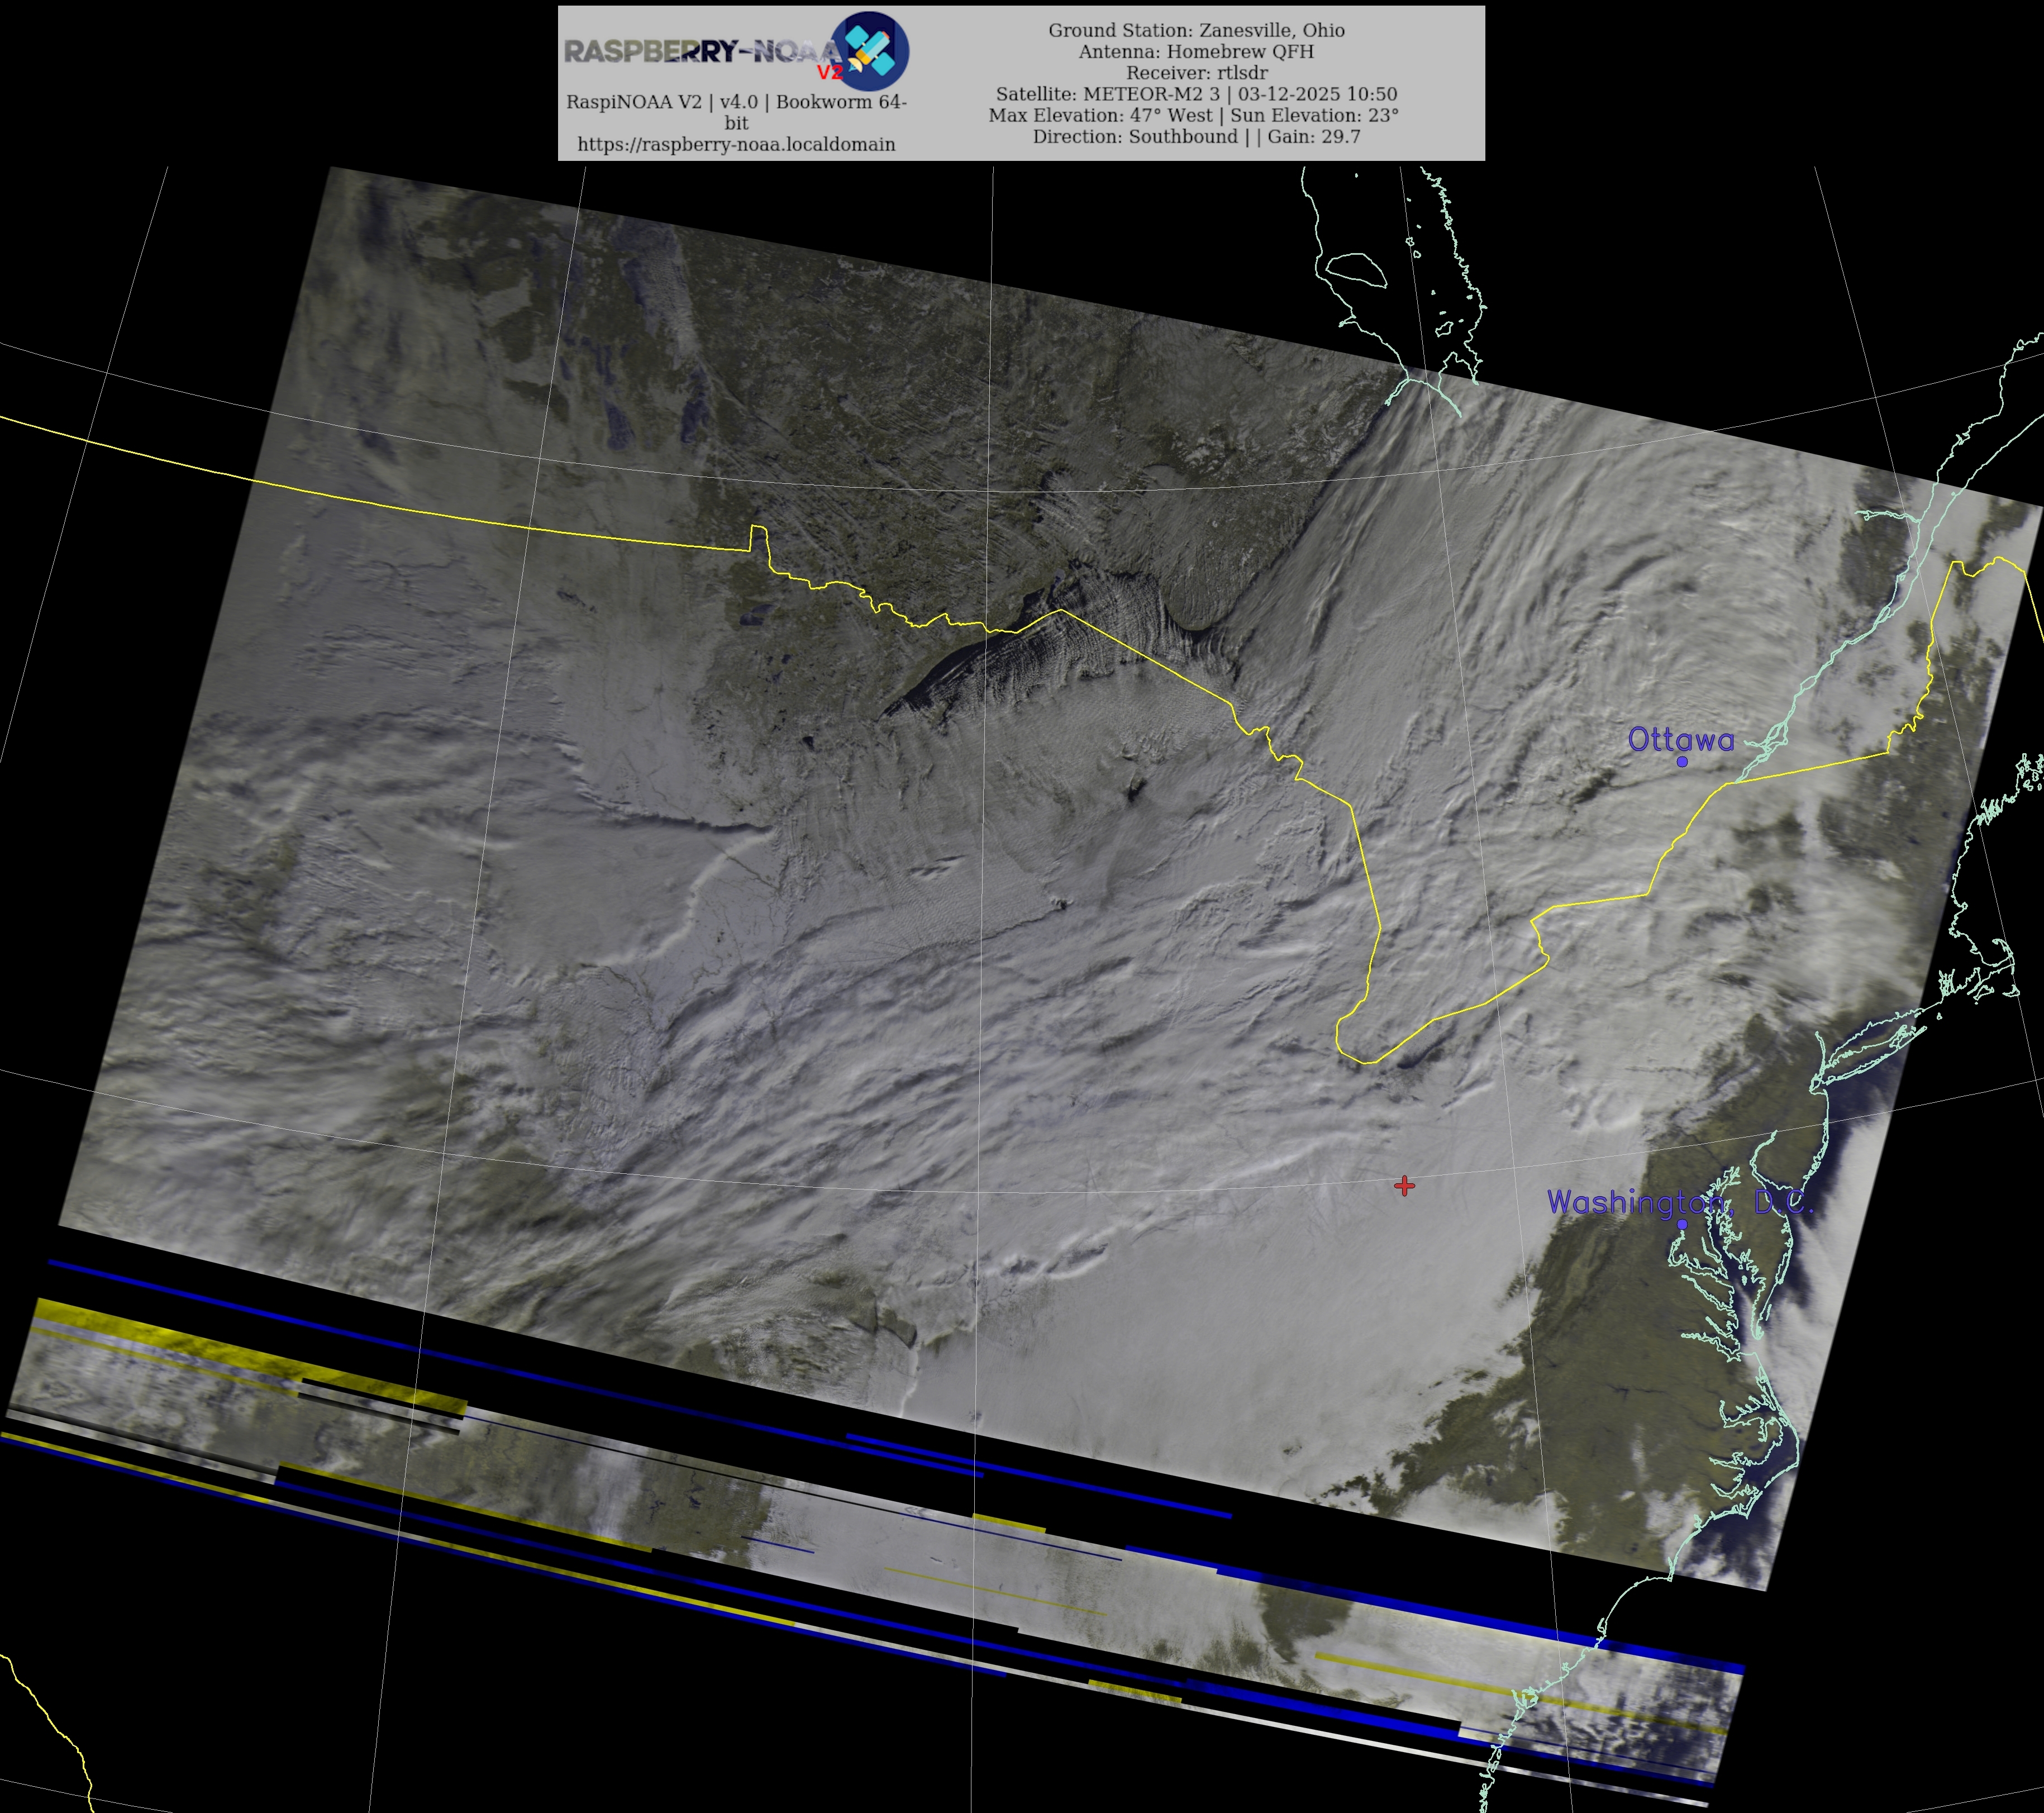
Task: Open the raspberry-noaa.localdomain URL
Action: 736,144
